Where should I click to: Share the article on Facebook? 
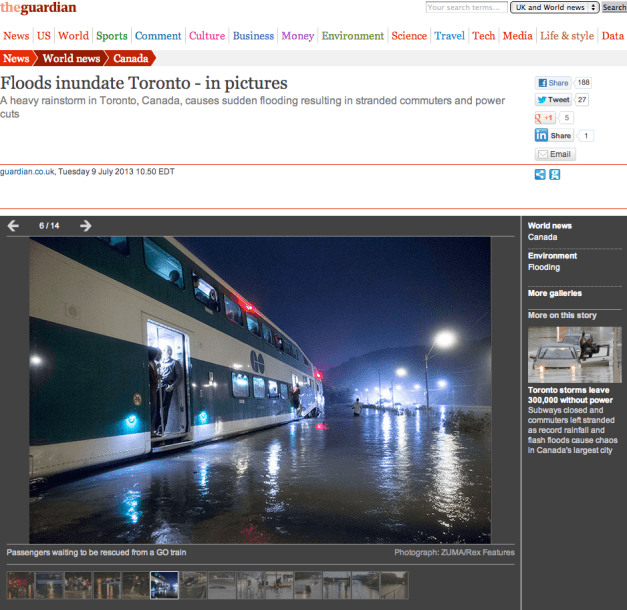[x=552, y=83]
